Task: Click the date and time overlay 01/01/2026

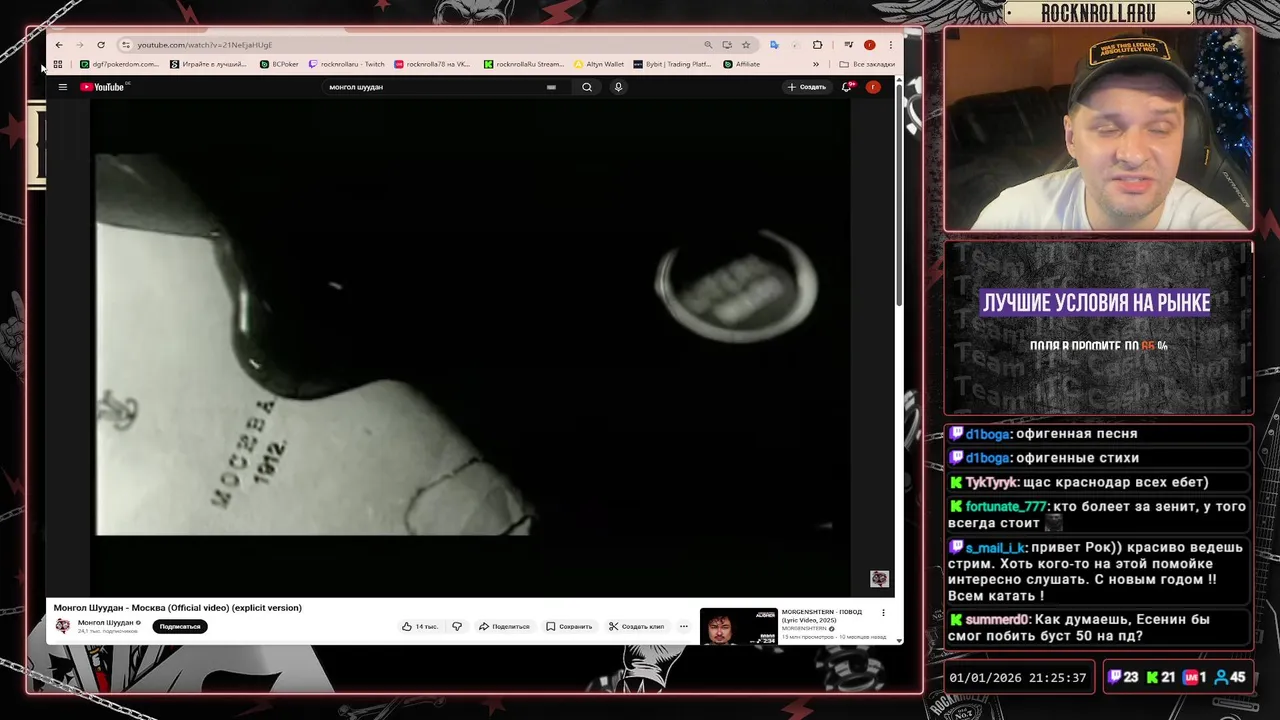Action: [x=1018, y=678]
